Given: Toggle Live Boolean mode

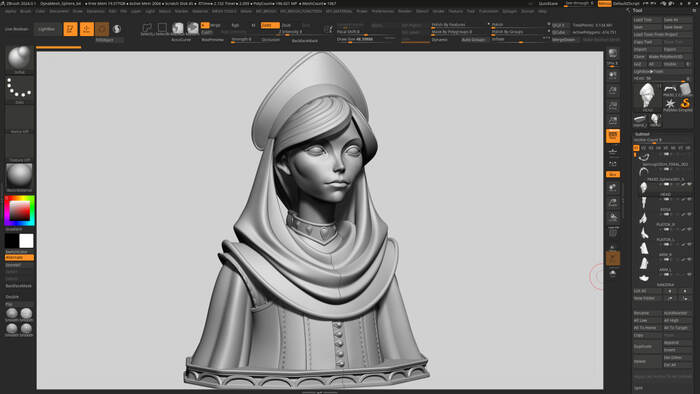Looking at the screenshot, I should click(17, 29).
